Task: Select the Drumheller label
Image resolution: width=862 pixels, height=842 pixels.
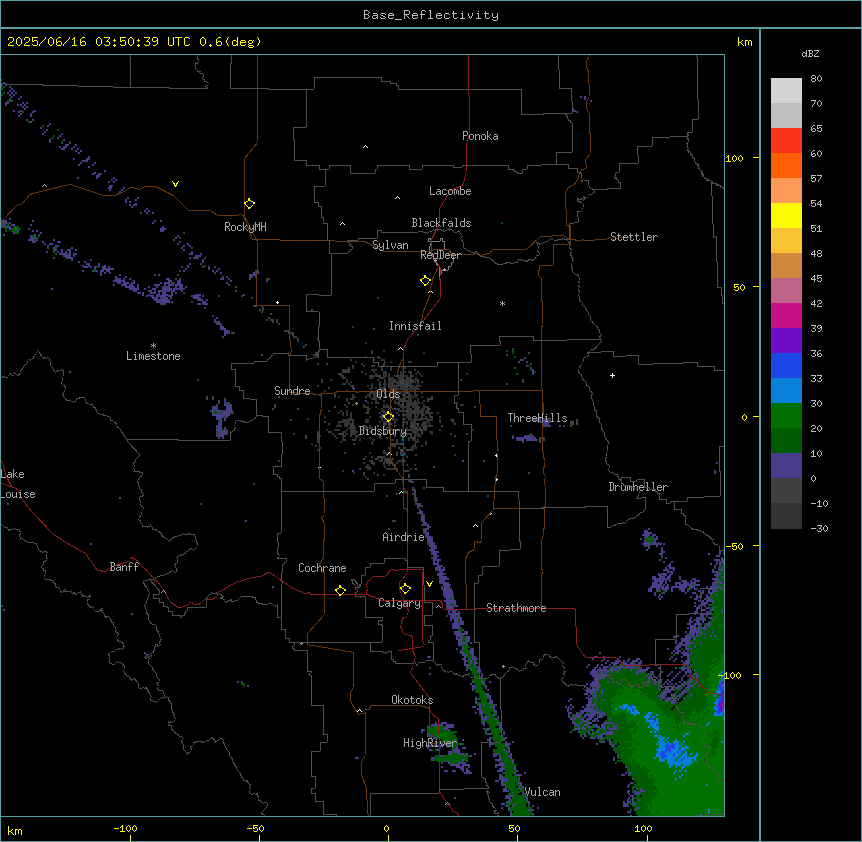Action: click(638, 487)
